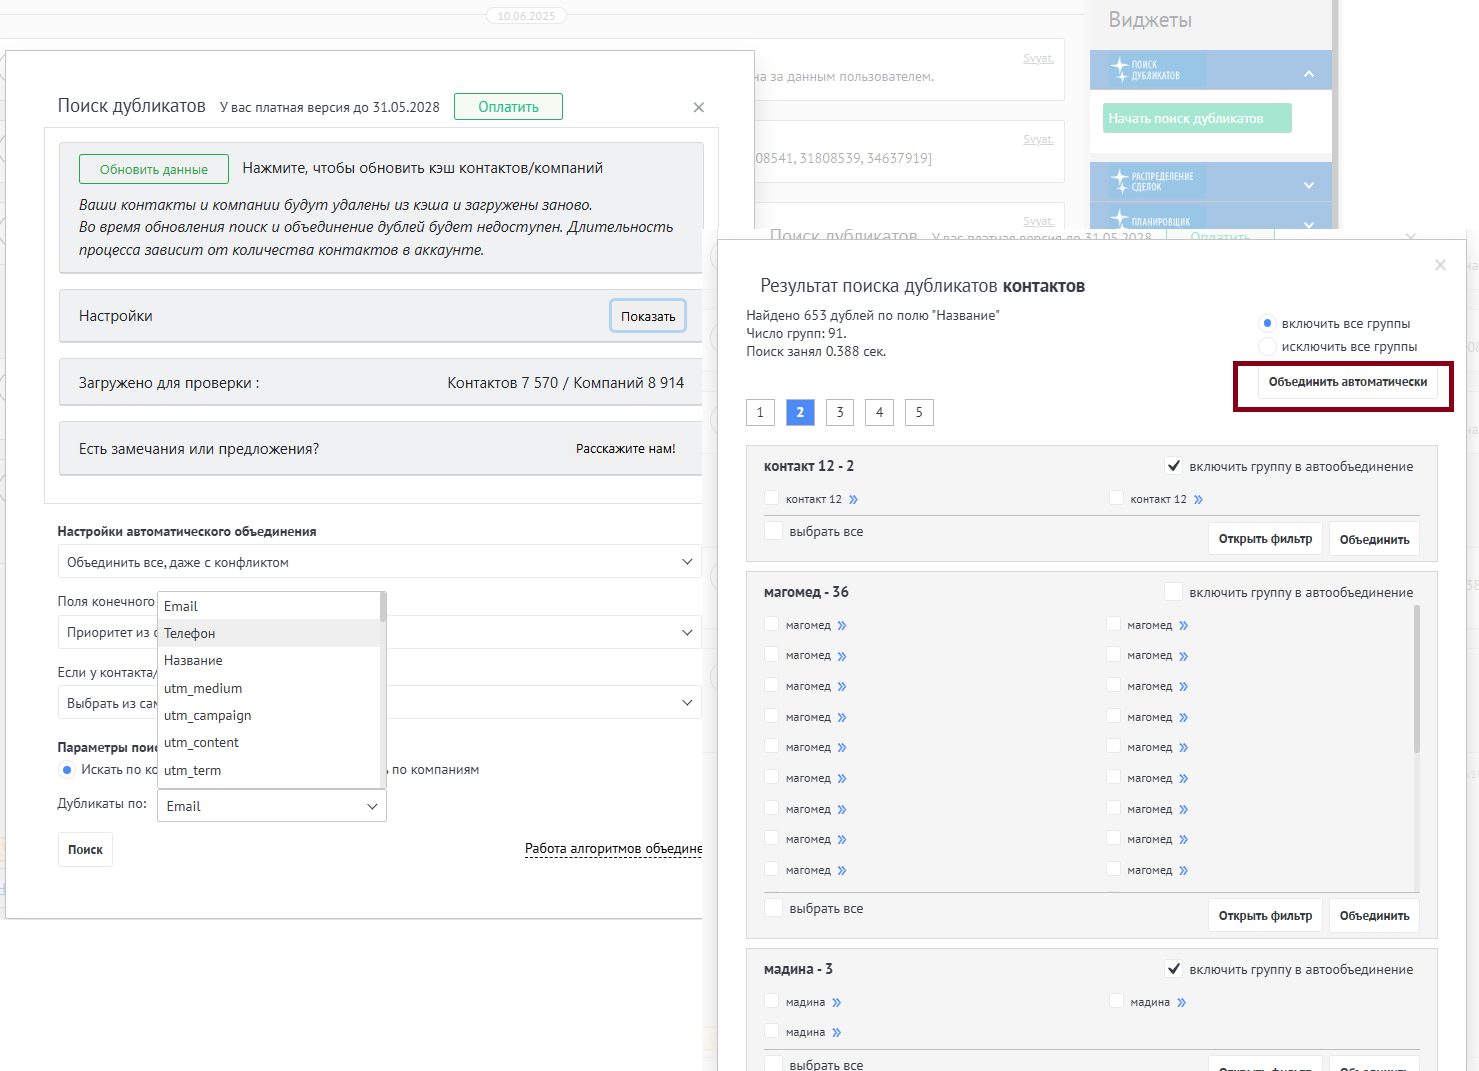Select включить все группы radio option

click(x=1267, y=323)
